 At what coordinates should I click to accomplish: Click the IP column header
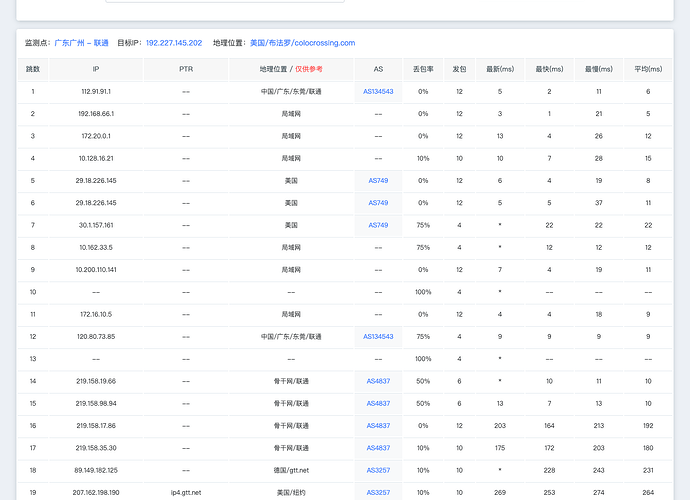[x=96, y=69]
